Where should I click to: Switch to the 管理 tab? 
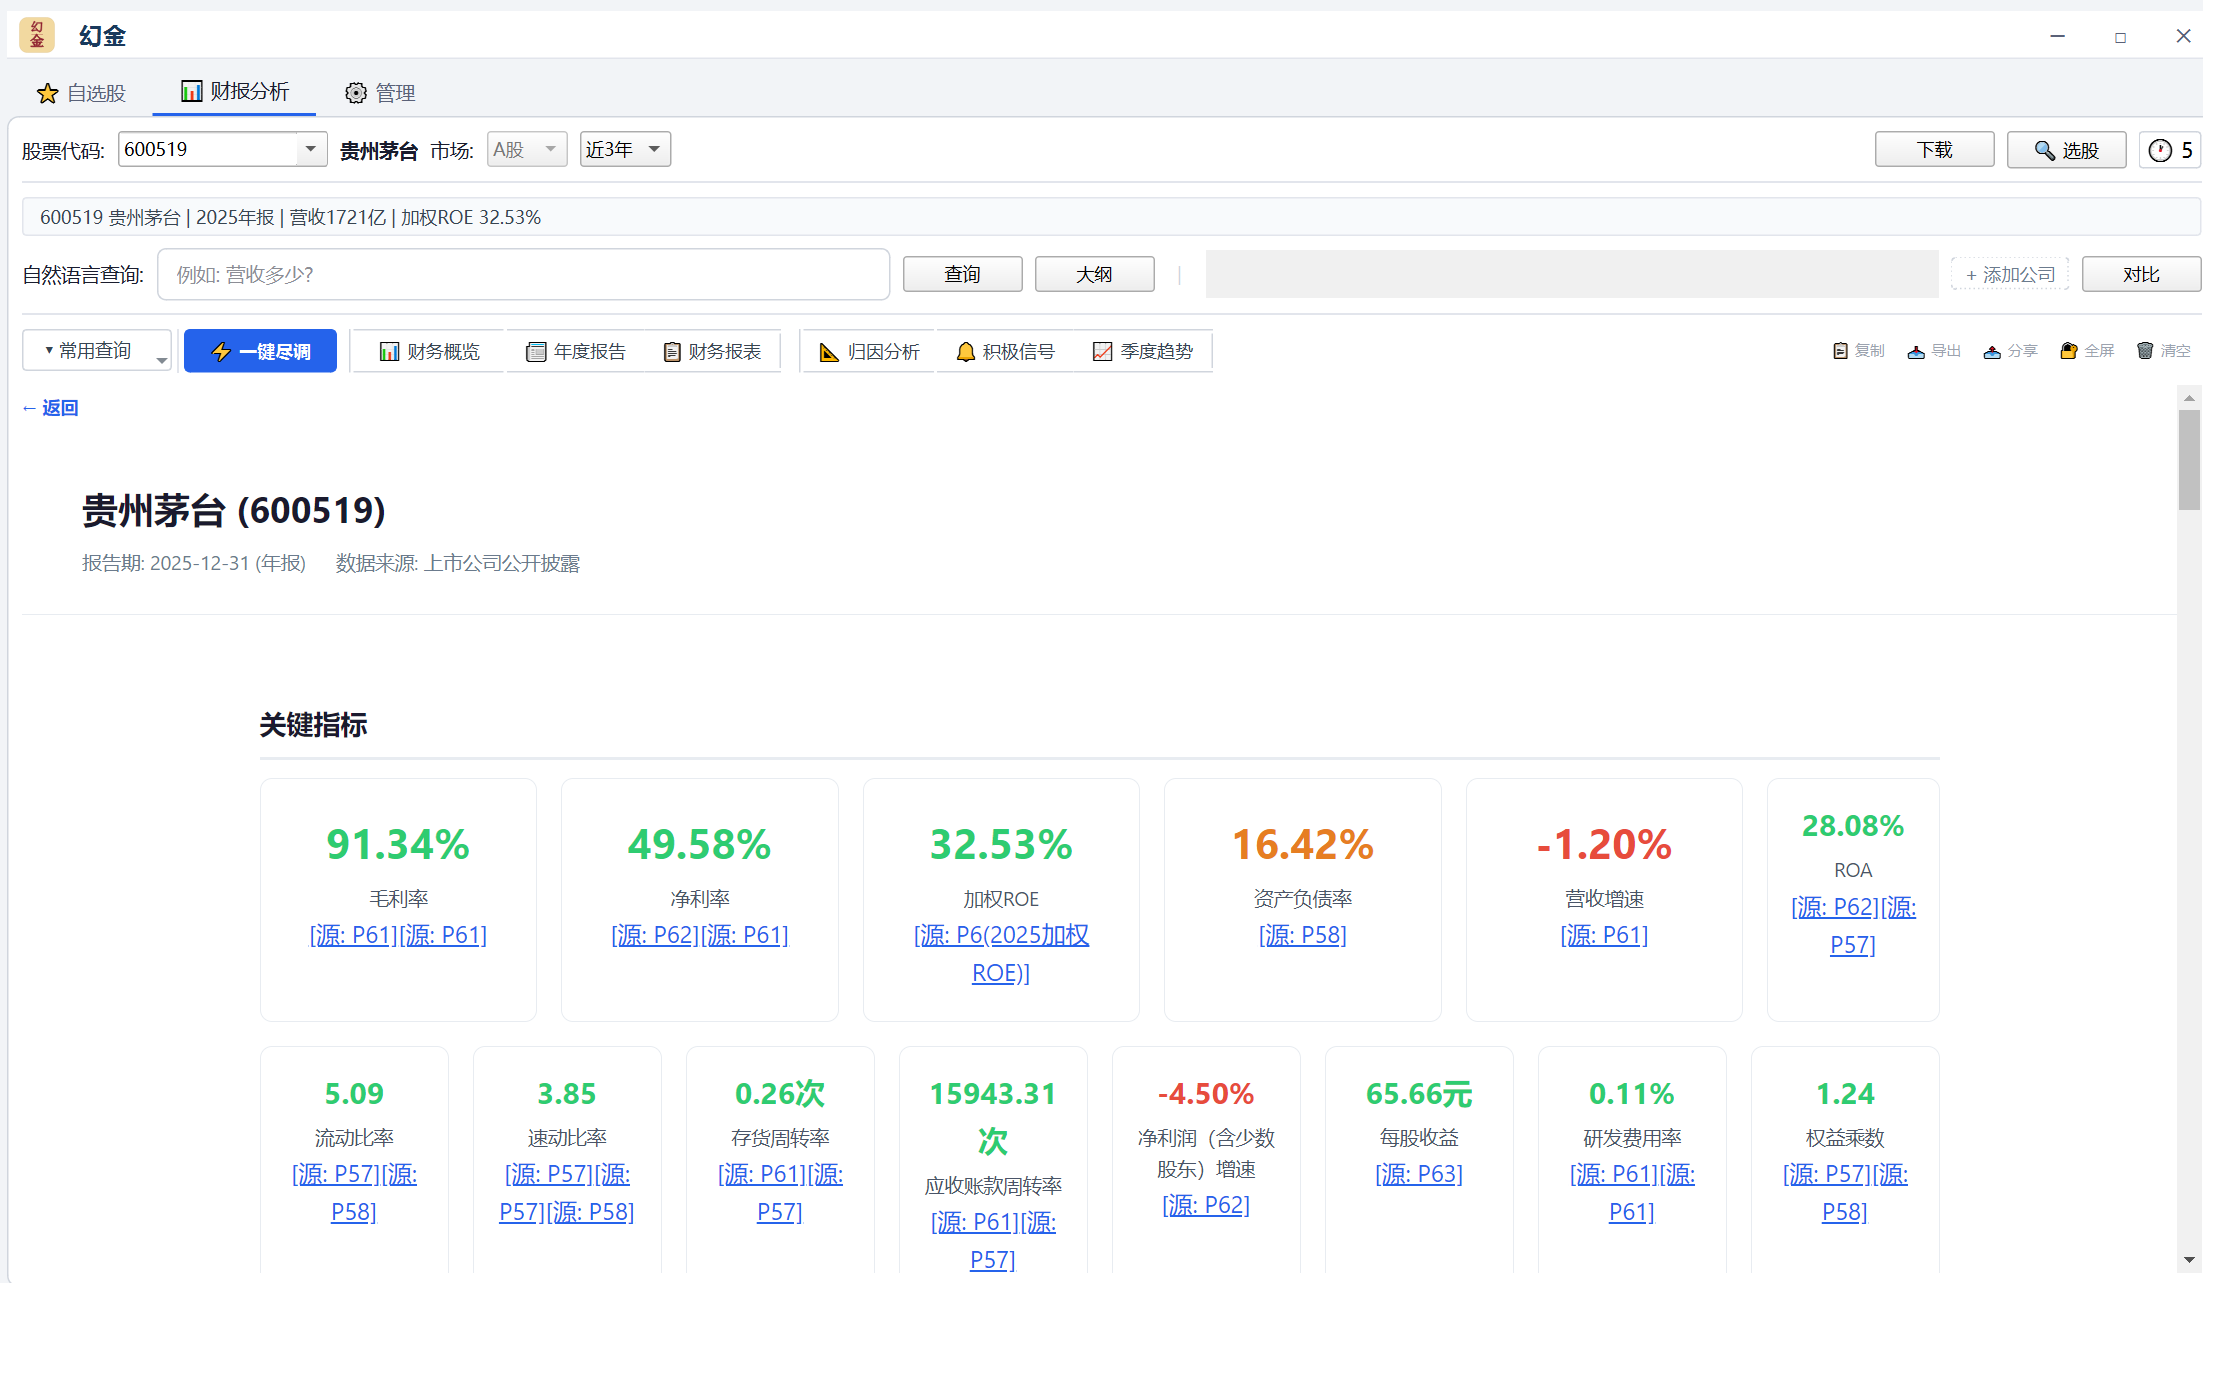[380, 93]
